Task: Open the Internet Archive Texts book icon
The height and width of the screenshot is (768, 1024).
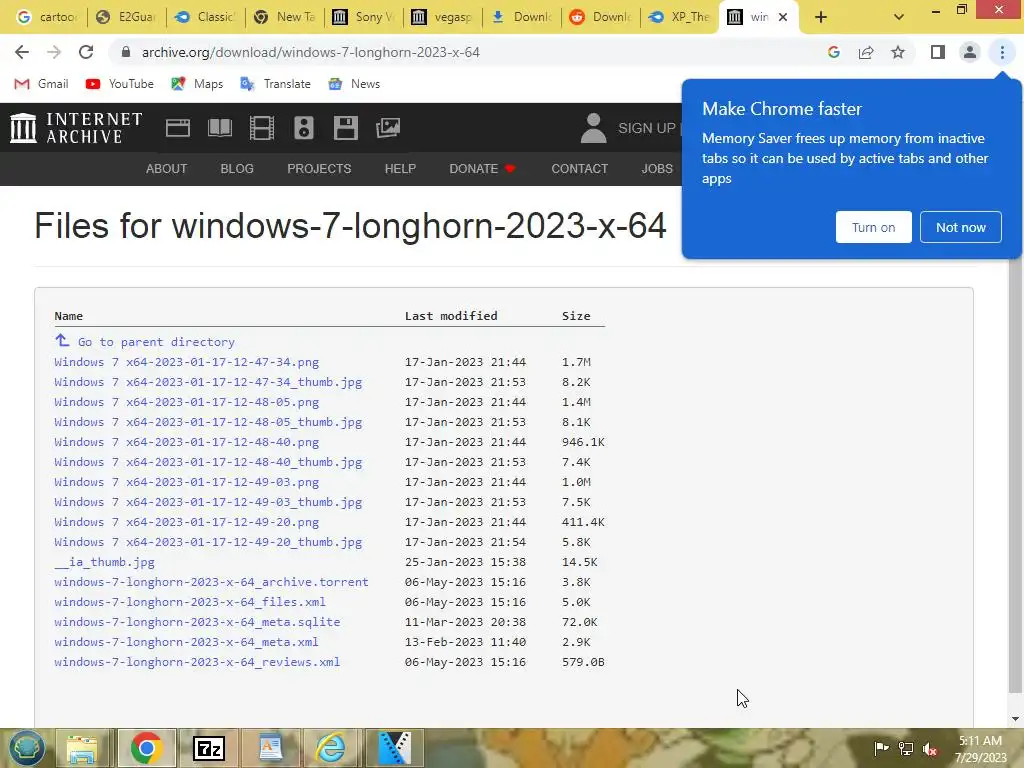Action: (220, 127)
